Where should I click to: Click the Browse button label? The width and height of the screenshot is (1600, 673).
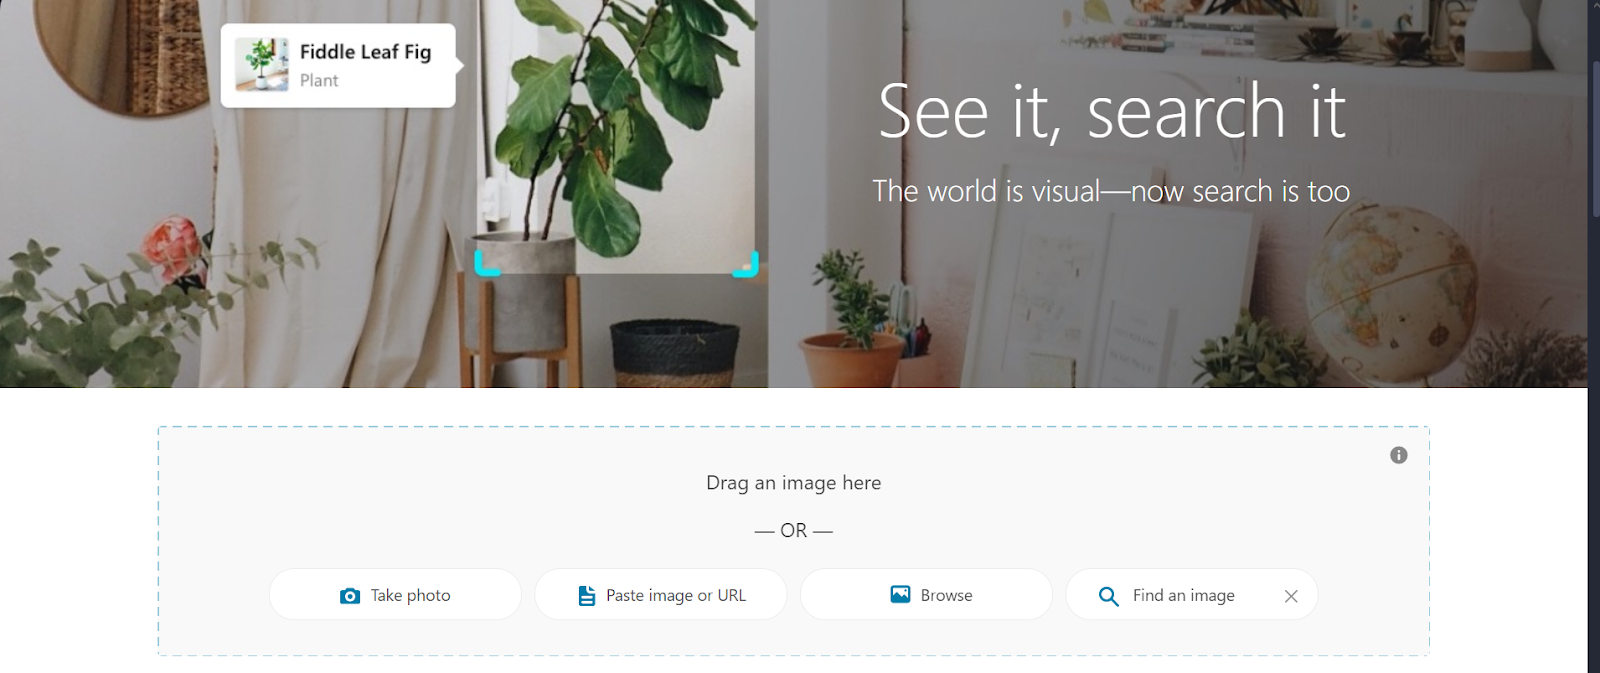946,595
